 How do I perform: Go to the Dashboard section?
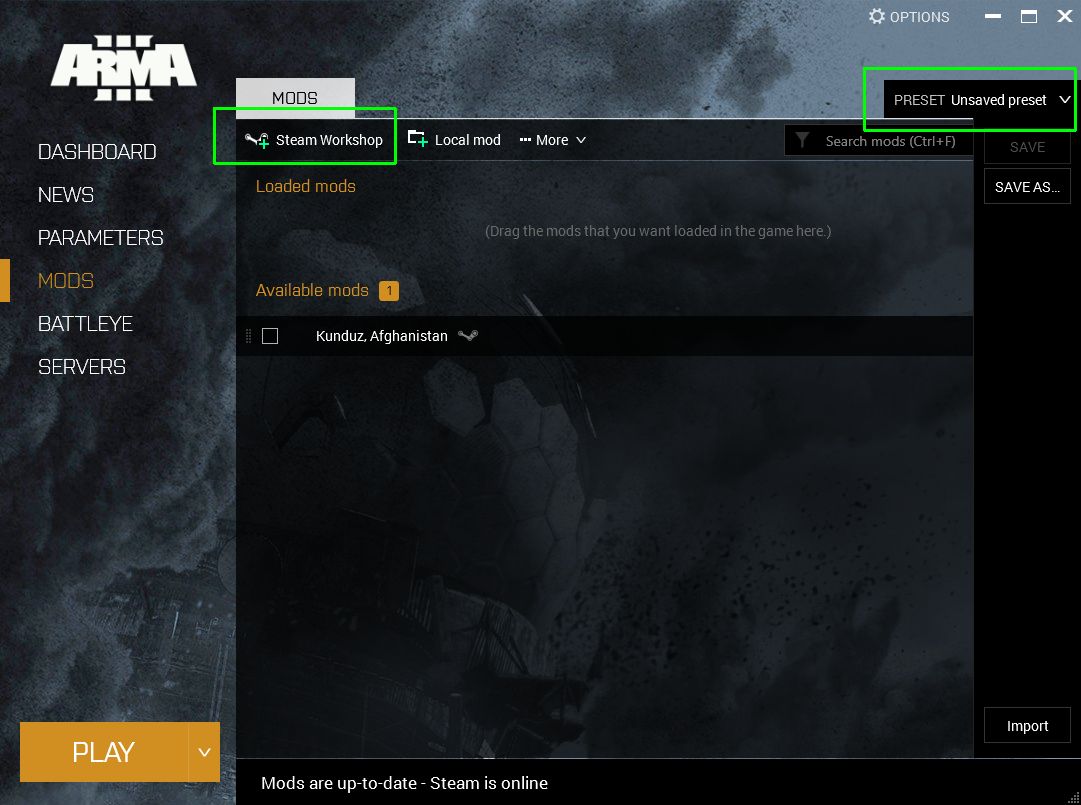(x=97, y=152)
